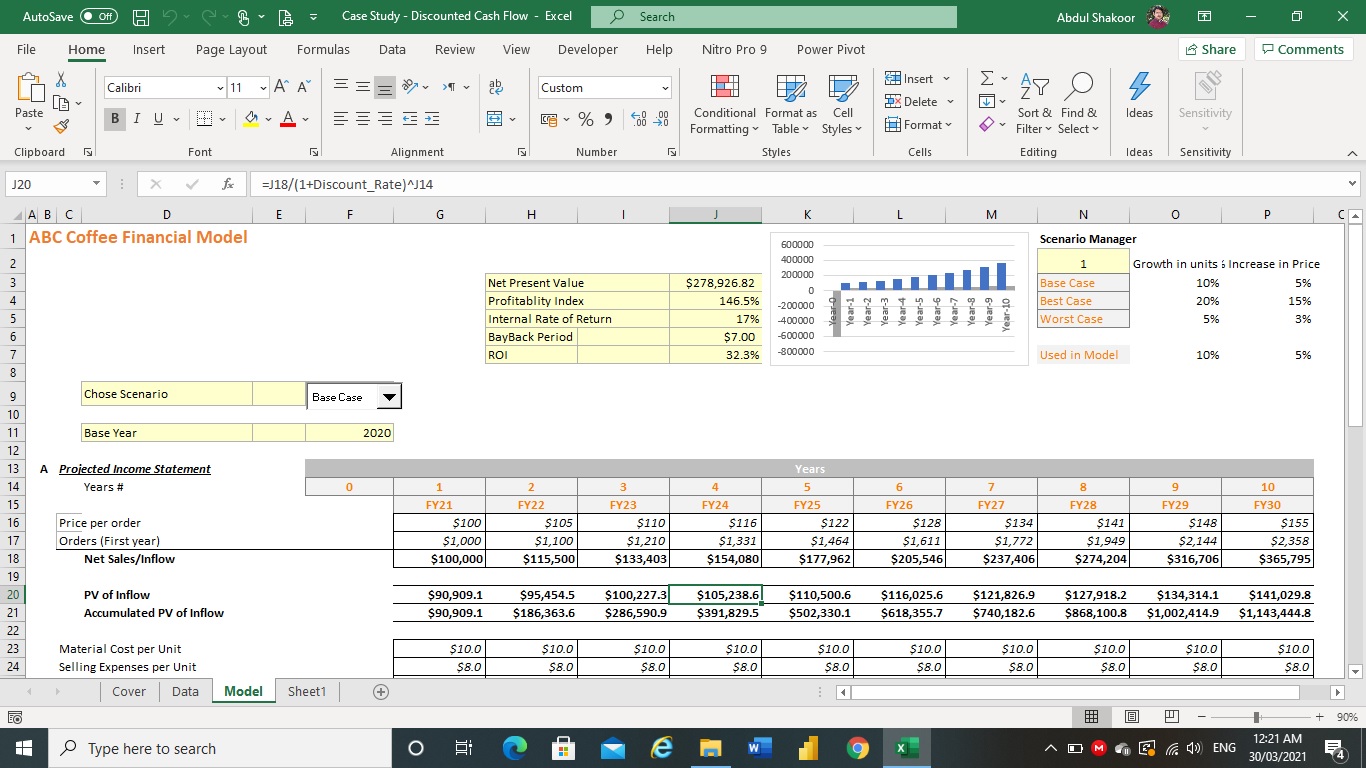This screenshot has height=768, width=1366.
Task: Insert function using the fx icon
Action: click(228, 184)
